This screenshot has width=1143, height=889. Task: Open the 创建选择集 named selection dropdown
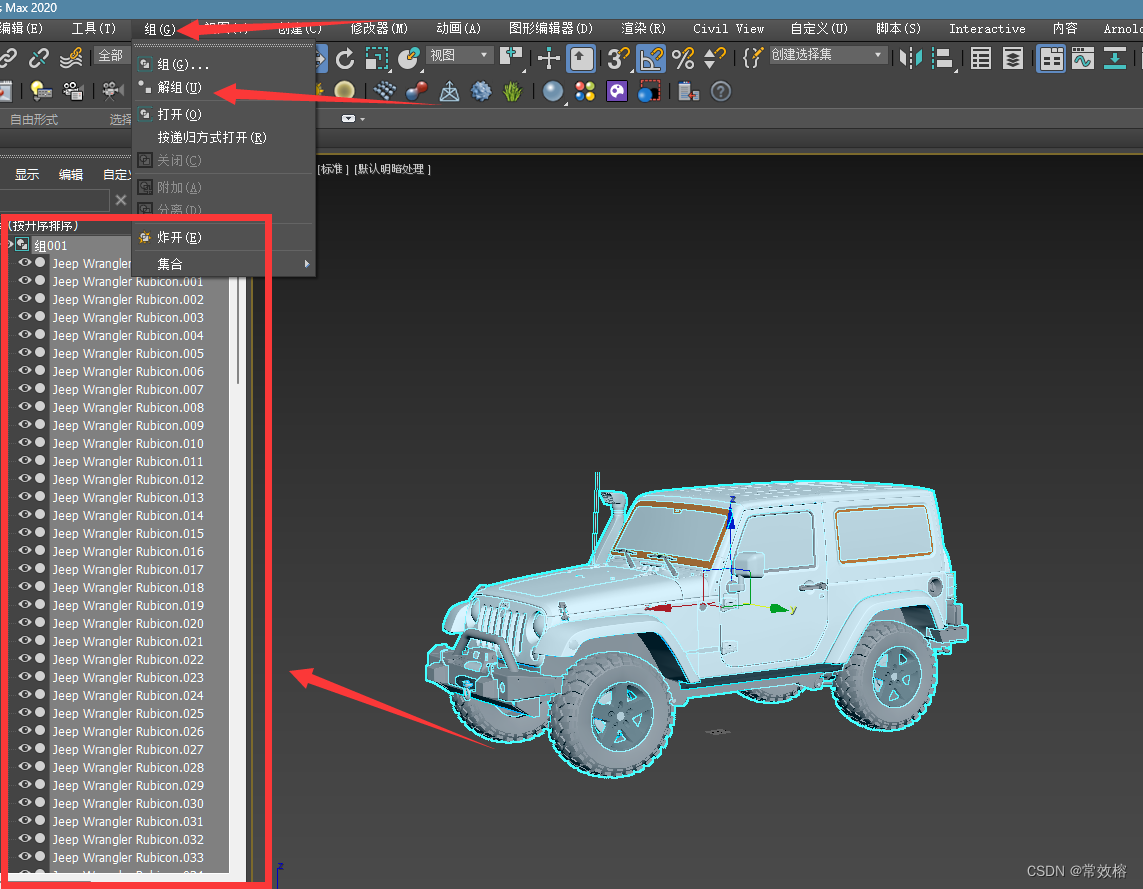click(828, 55)
